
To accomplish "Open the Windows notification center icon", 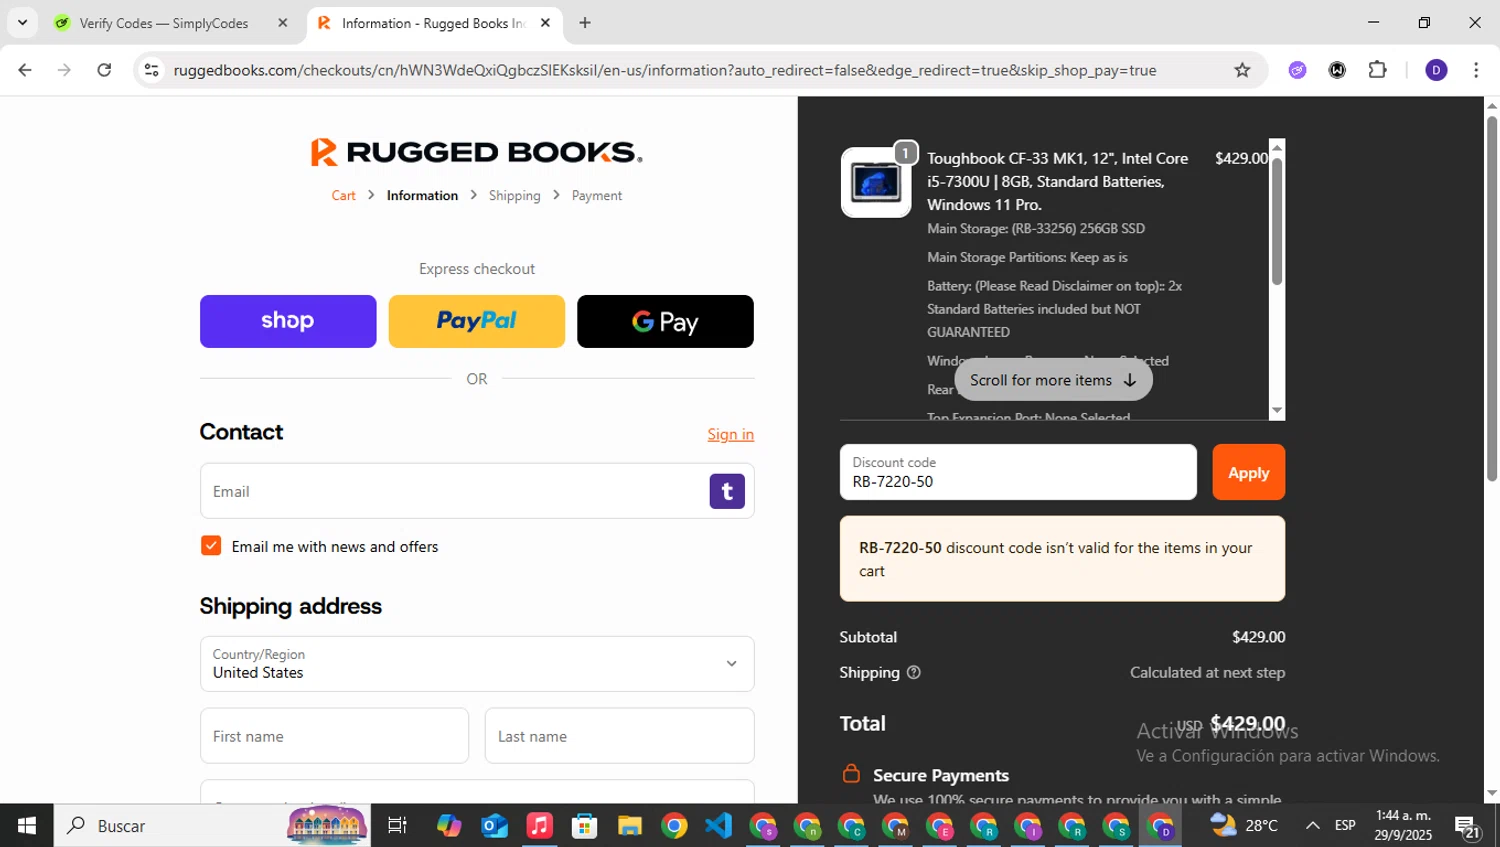I will click(x=1467, y=826).
